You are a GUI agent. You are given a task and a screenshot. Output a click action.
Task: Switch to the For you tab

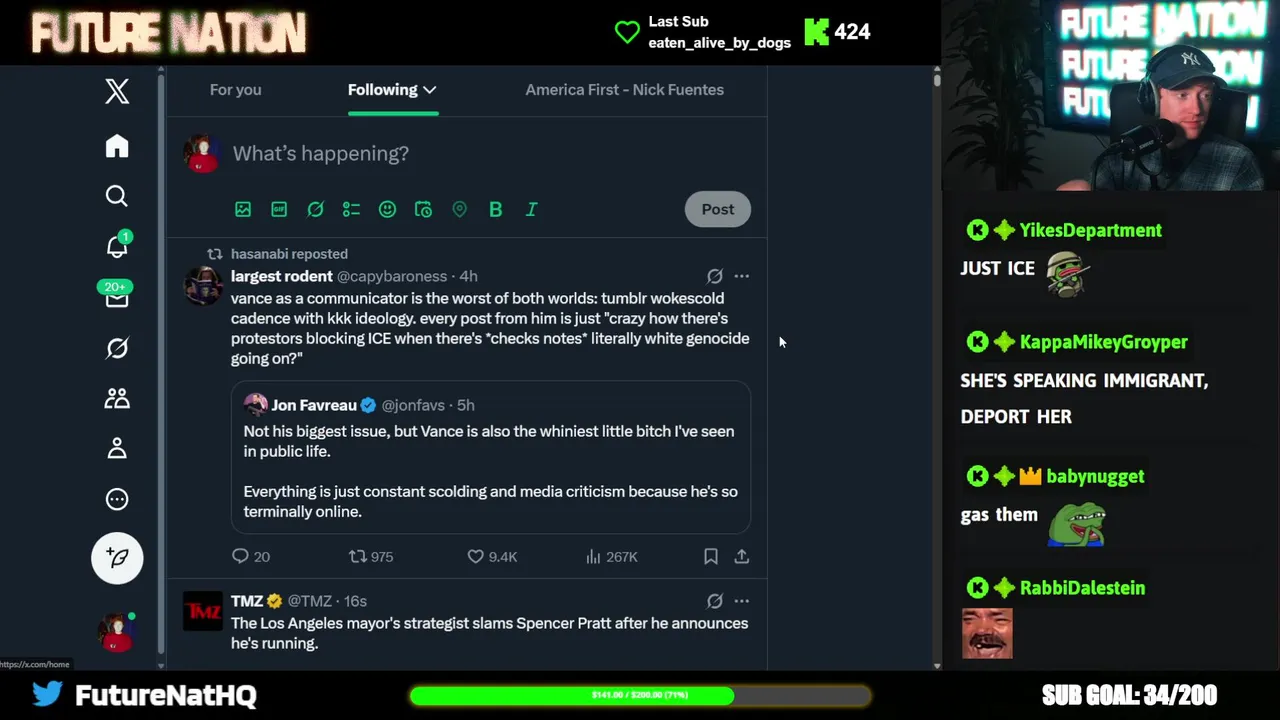tap(236, 90)
